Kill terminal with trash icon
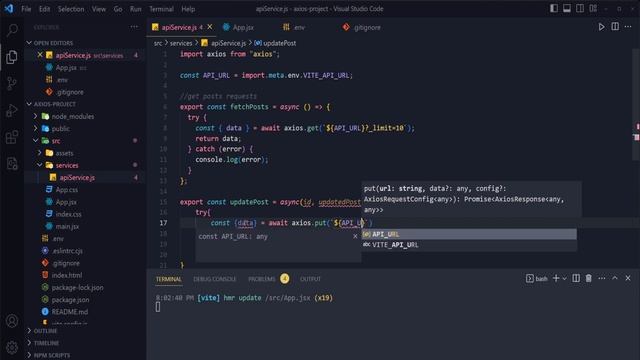640x360 pixels. (589, 278)
